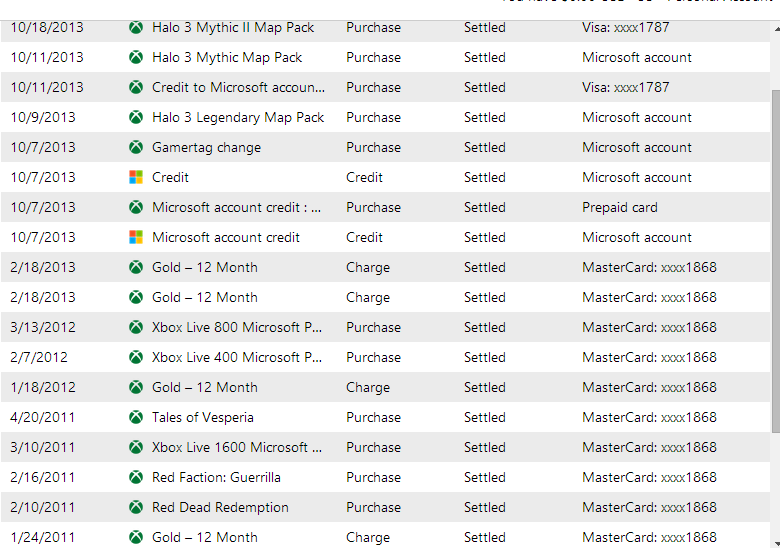The image size is (780, 548).
Task: Click date 2/16/2011
Action: point(43,477)
